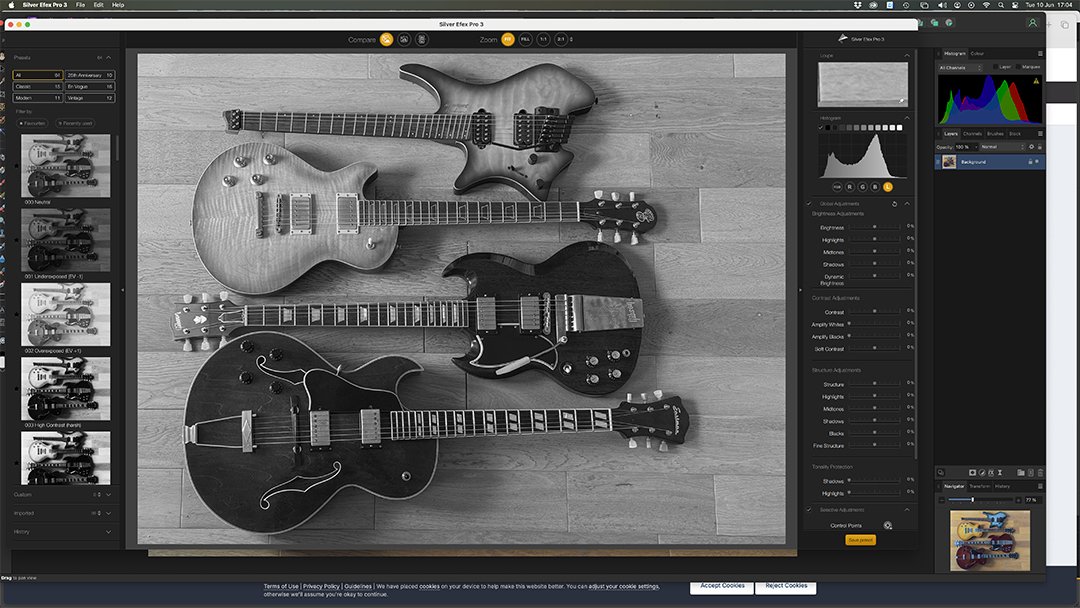Filter presets by Favourites
The height and width of the screenshot is (608, 1080).
[33, 123]
